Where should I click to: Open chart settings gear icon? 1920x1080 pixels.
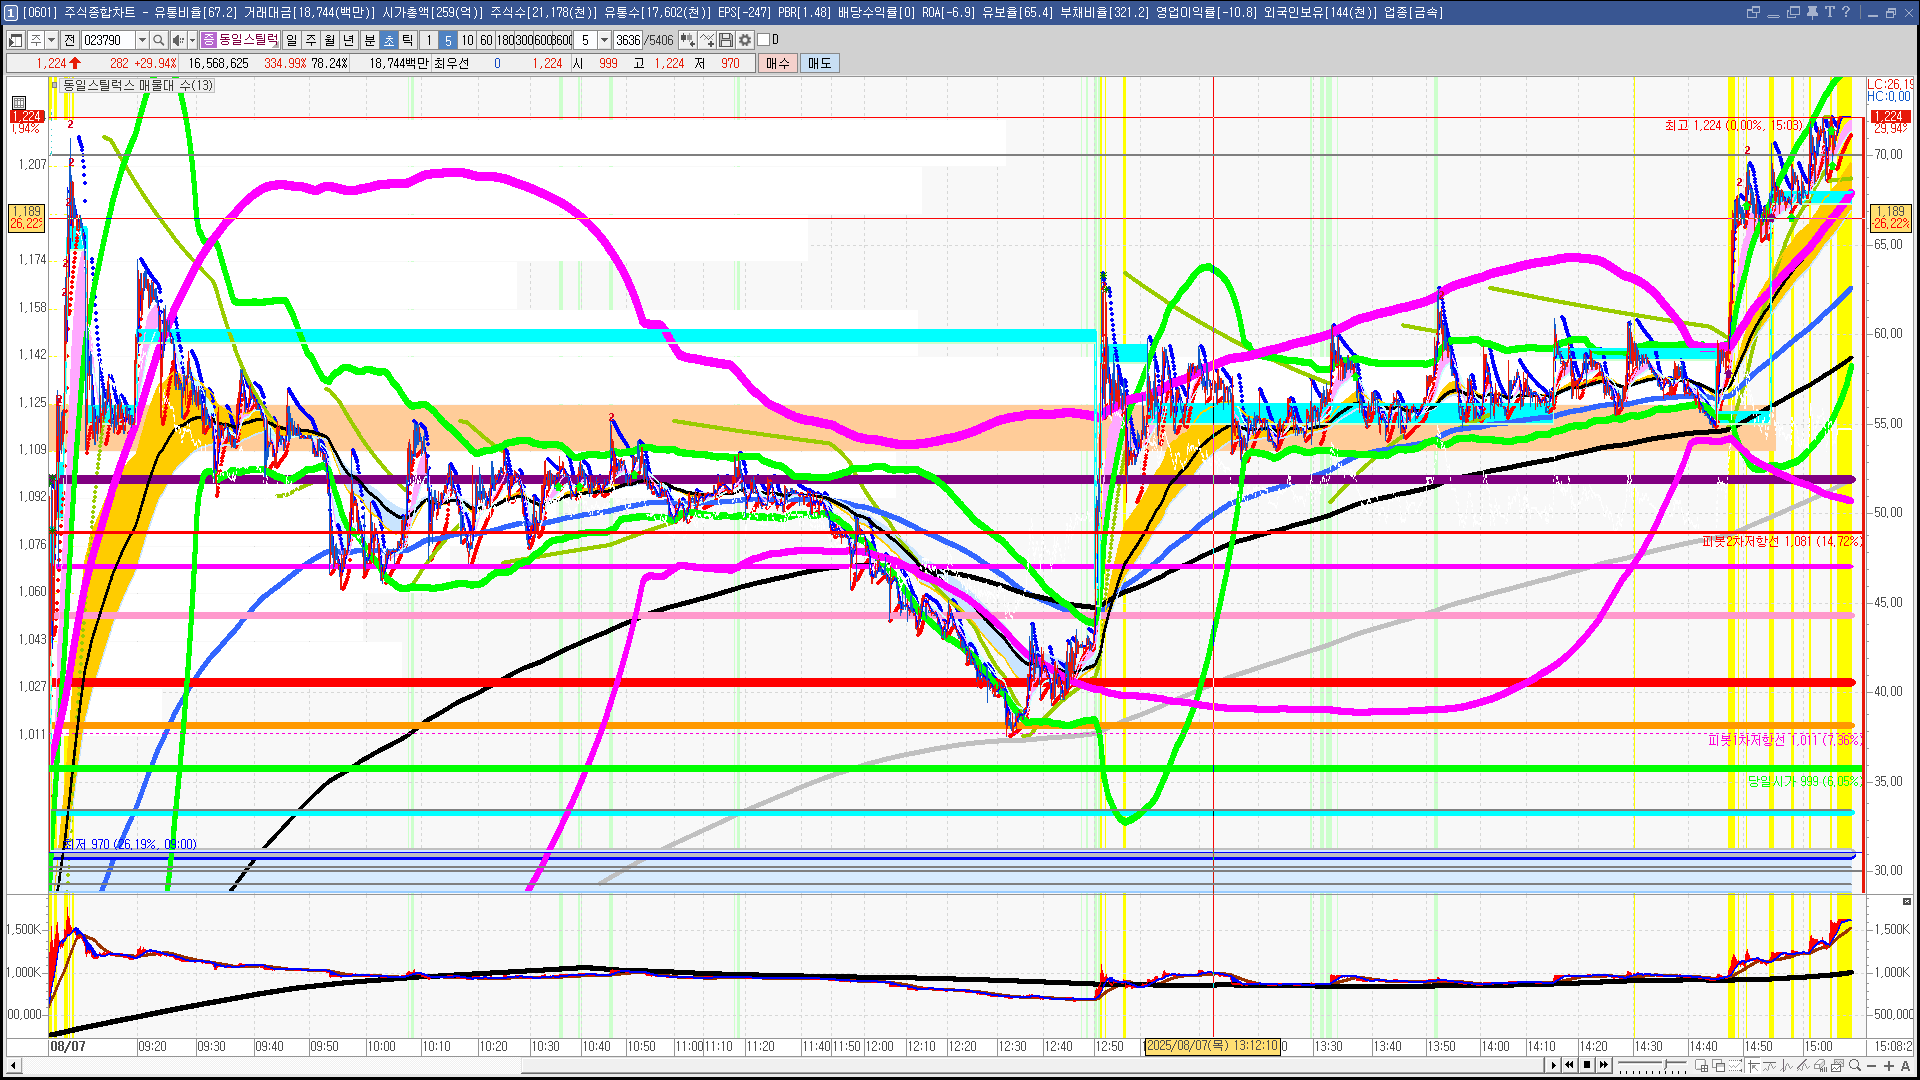[745, 40]
